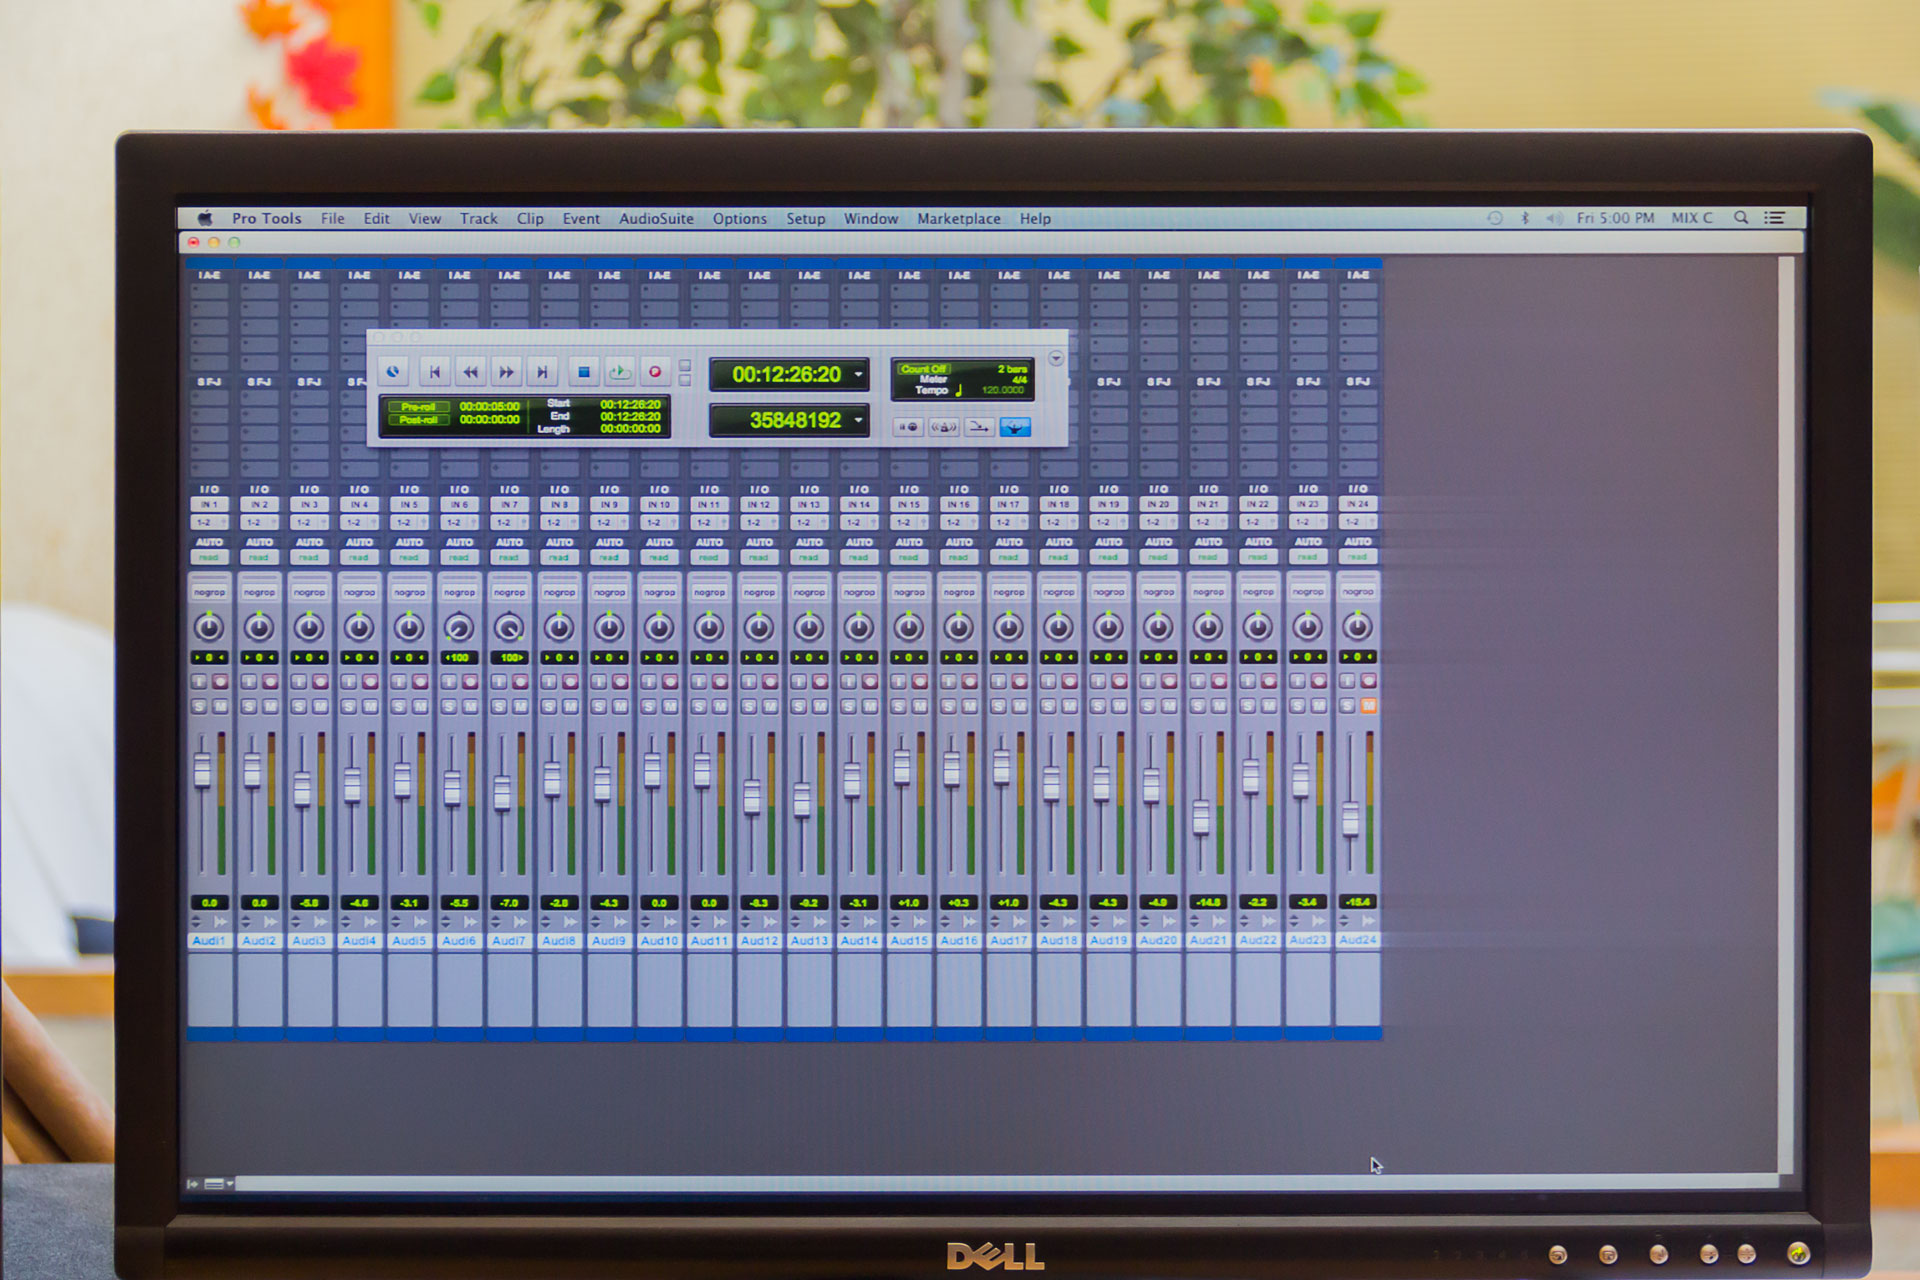Screen dimensions: 1920x1280
Task: Open the group selector on Audi8
Action: (559, 592)
